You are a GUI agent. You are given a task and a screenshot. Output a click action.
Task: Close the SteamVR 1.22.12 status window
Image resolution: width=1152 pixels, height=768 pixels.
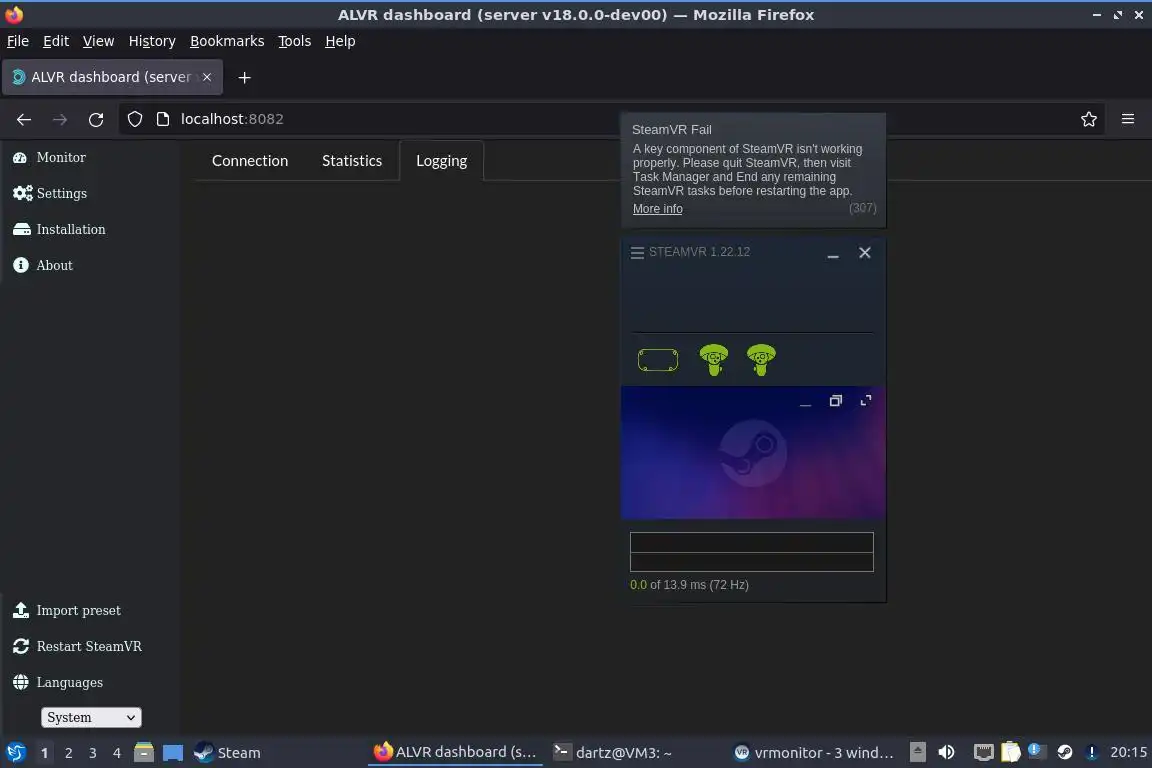(865, 253)
